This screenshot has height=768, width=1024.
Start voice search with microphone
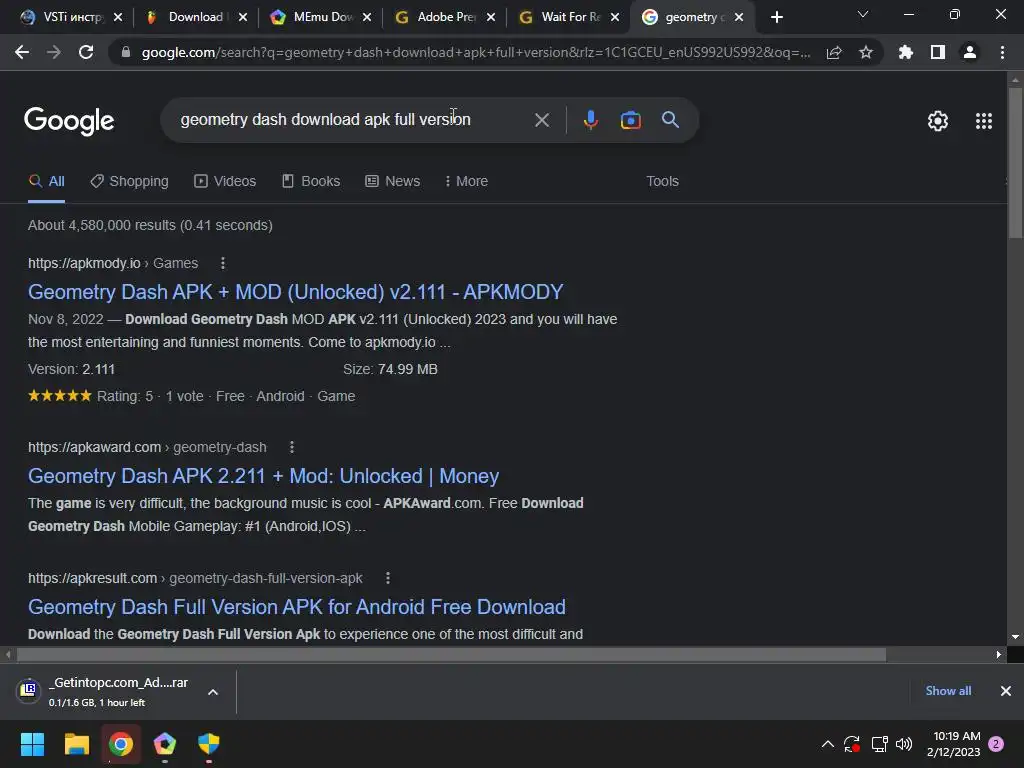tap(590, 120)
